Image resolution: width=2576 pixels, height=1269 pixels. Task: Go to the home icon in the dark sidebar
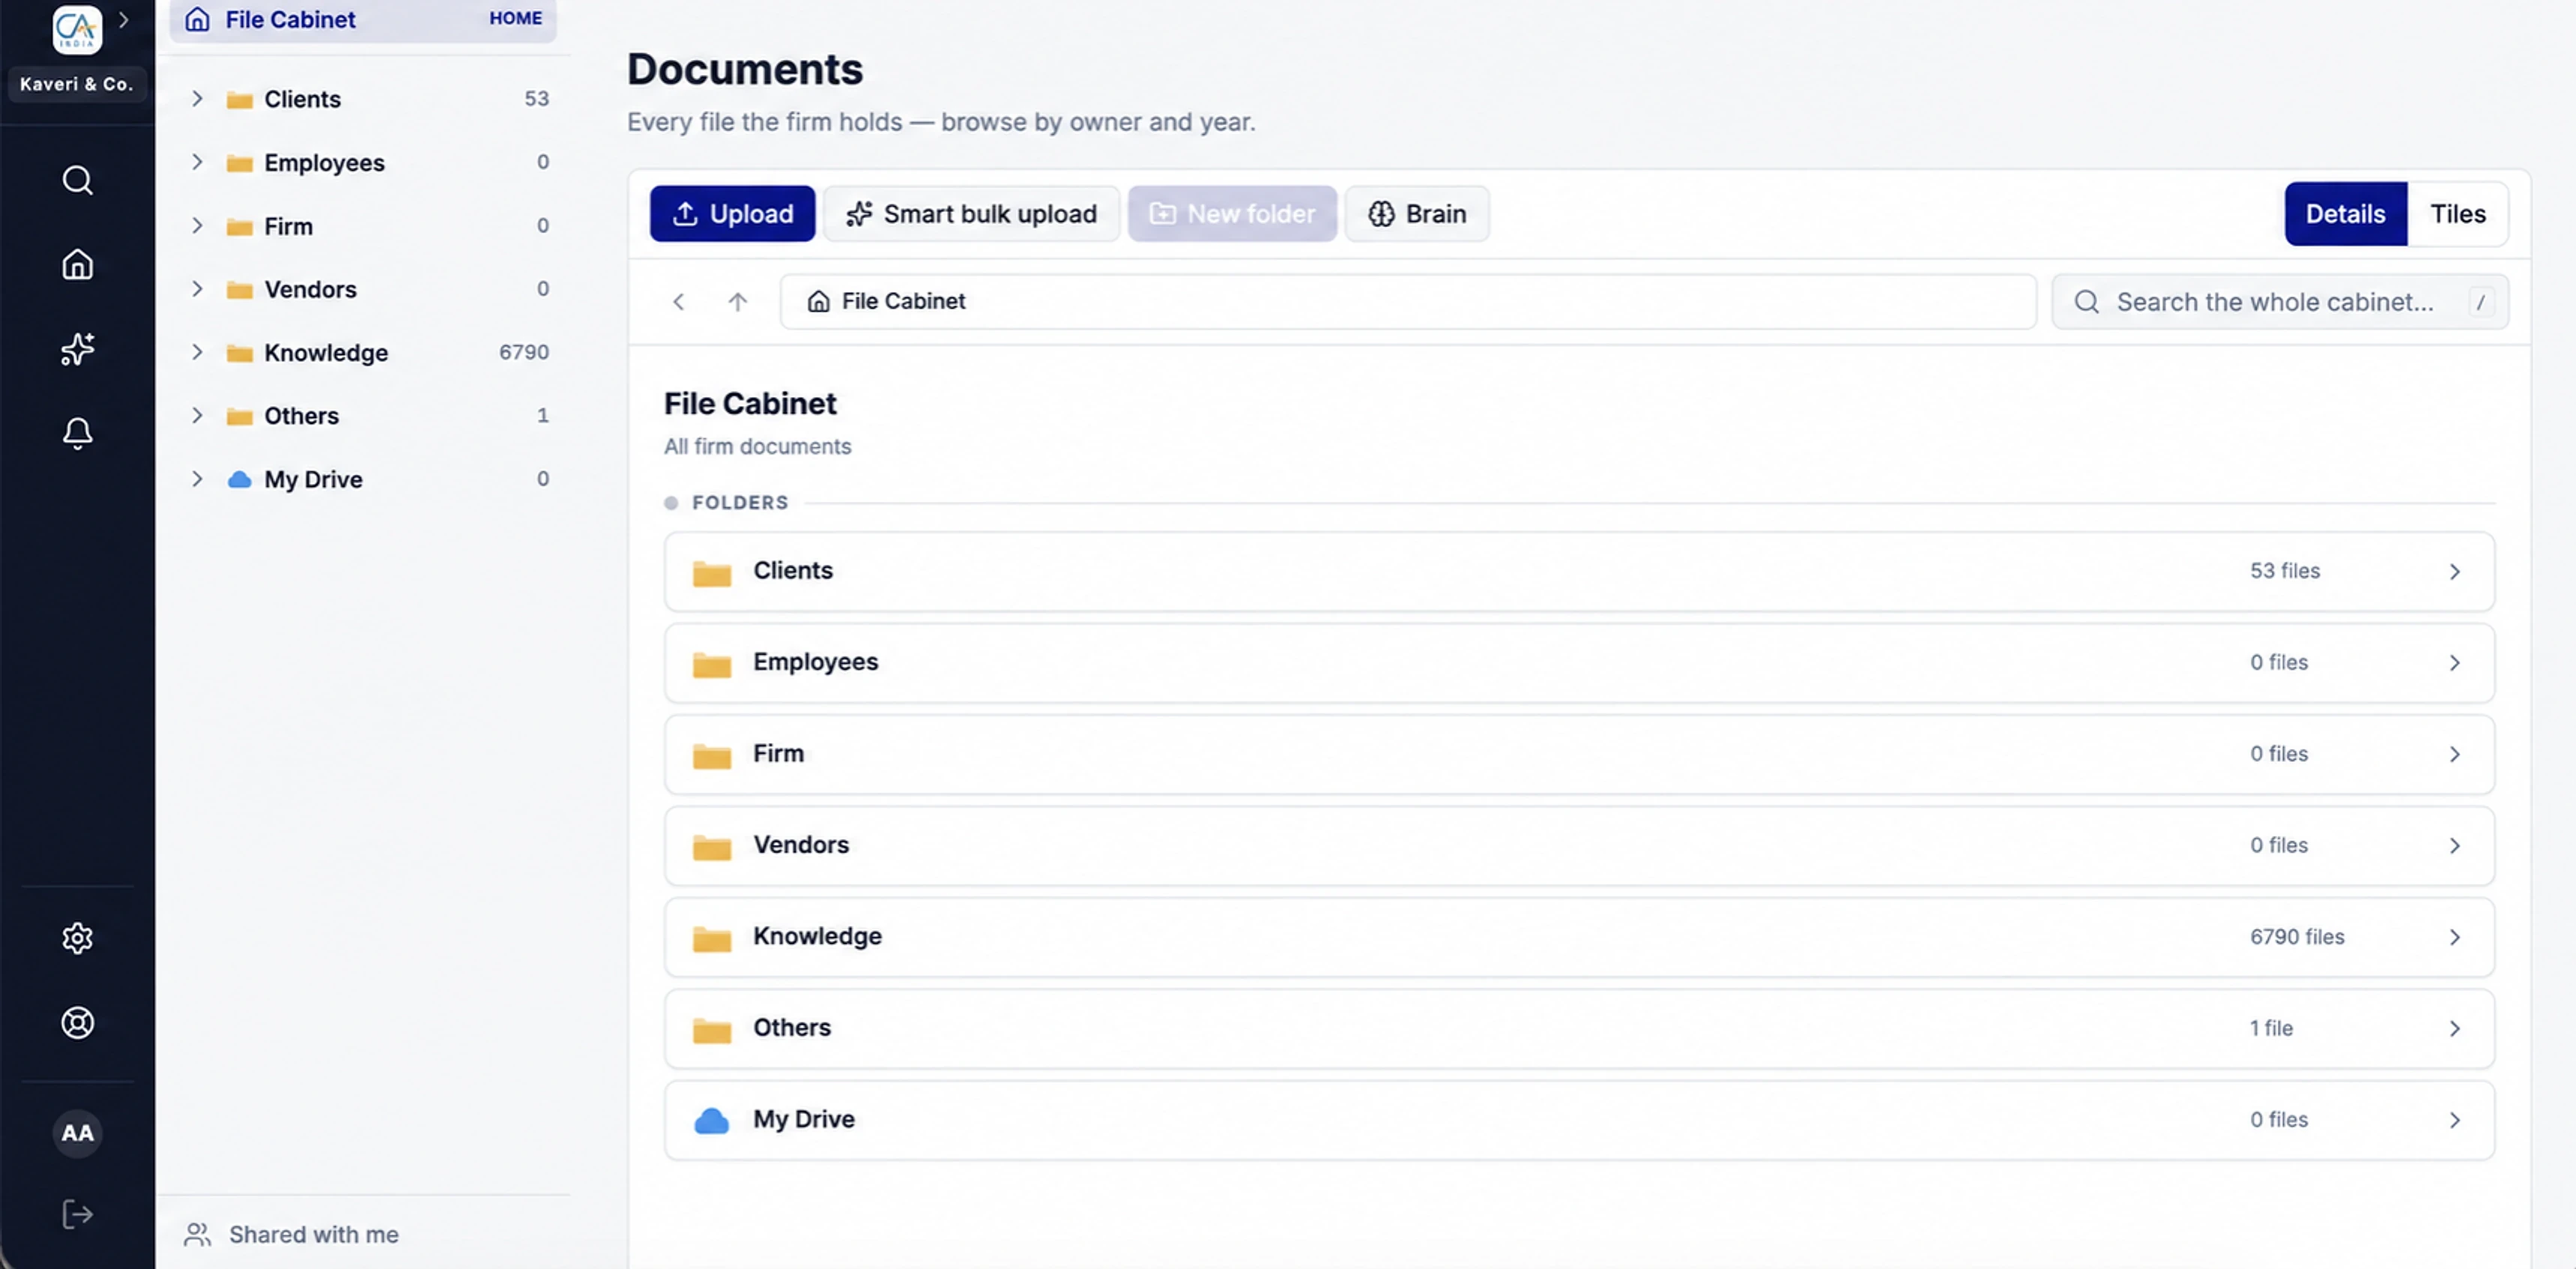(77, 264)
